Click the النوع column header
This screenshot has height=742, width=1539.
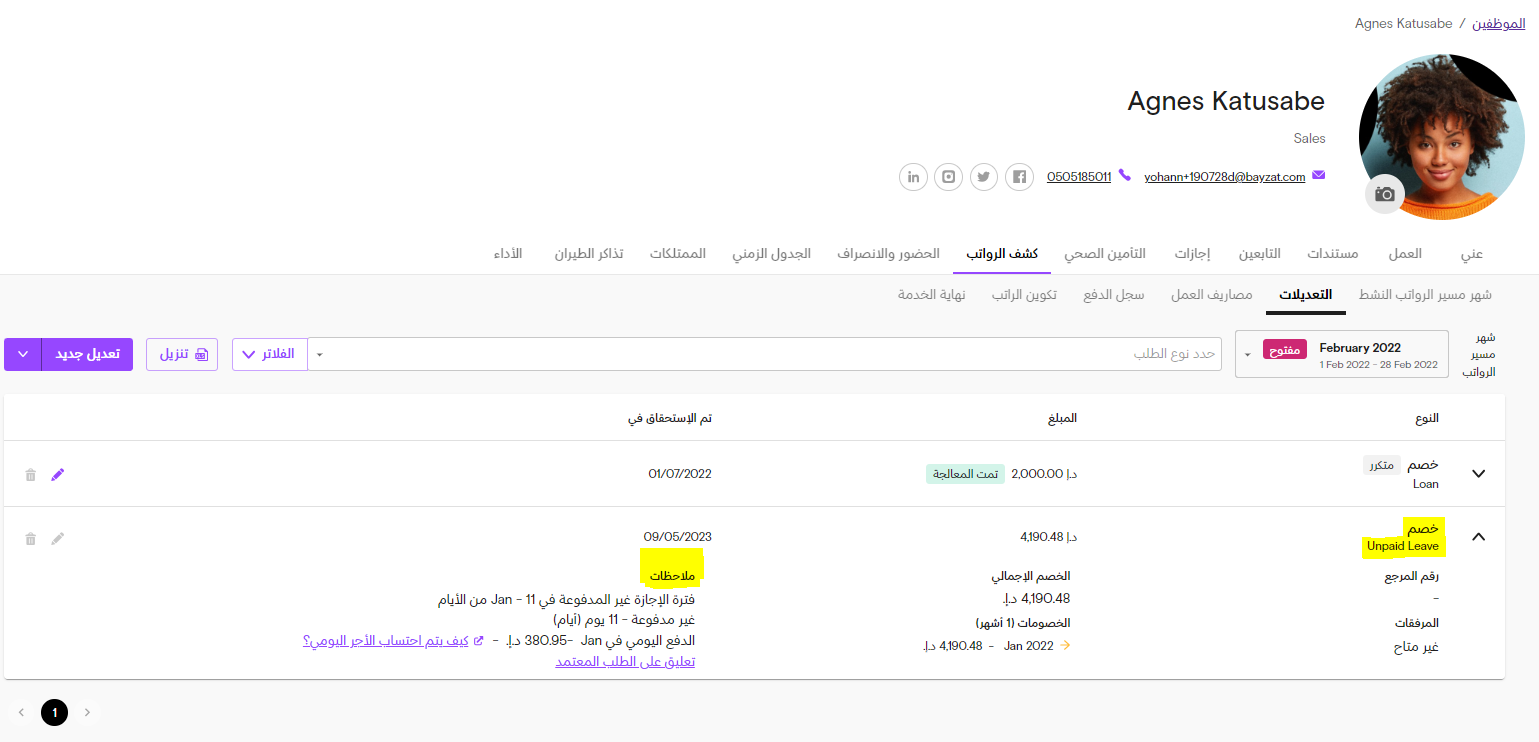1425,418
